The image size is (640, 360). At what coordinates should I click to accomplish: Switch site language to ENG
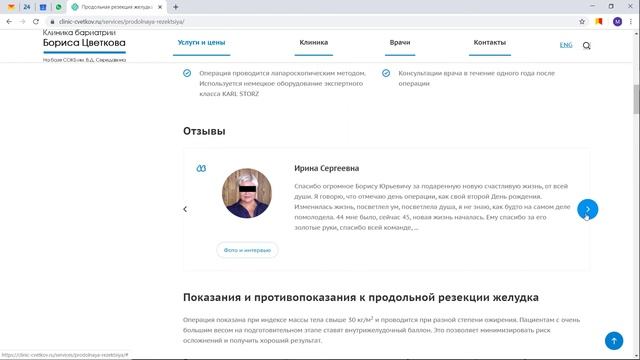(x=566, y=45)
